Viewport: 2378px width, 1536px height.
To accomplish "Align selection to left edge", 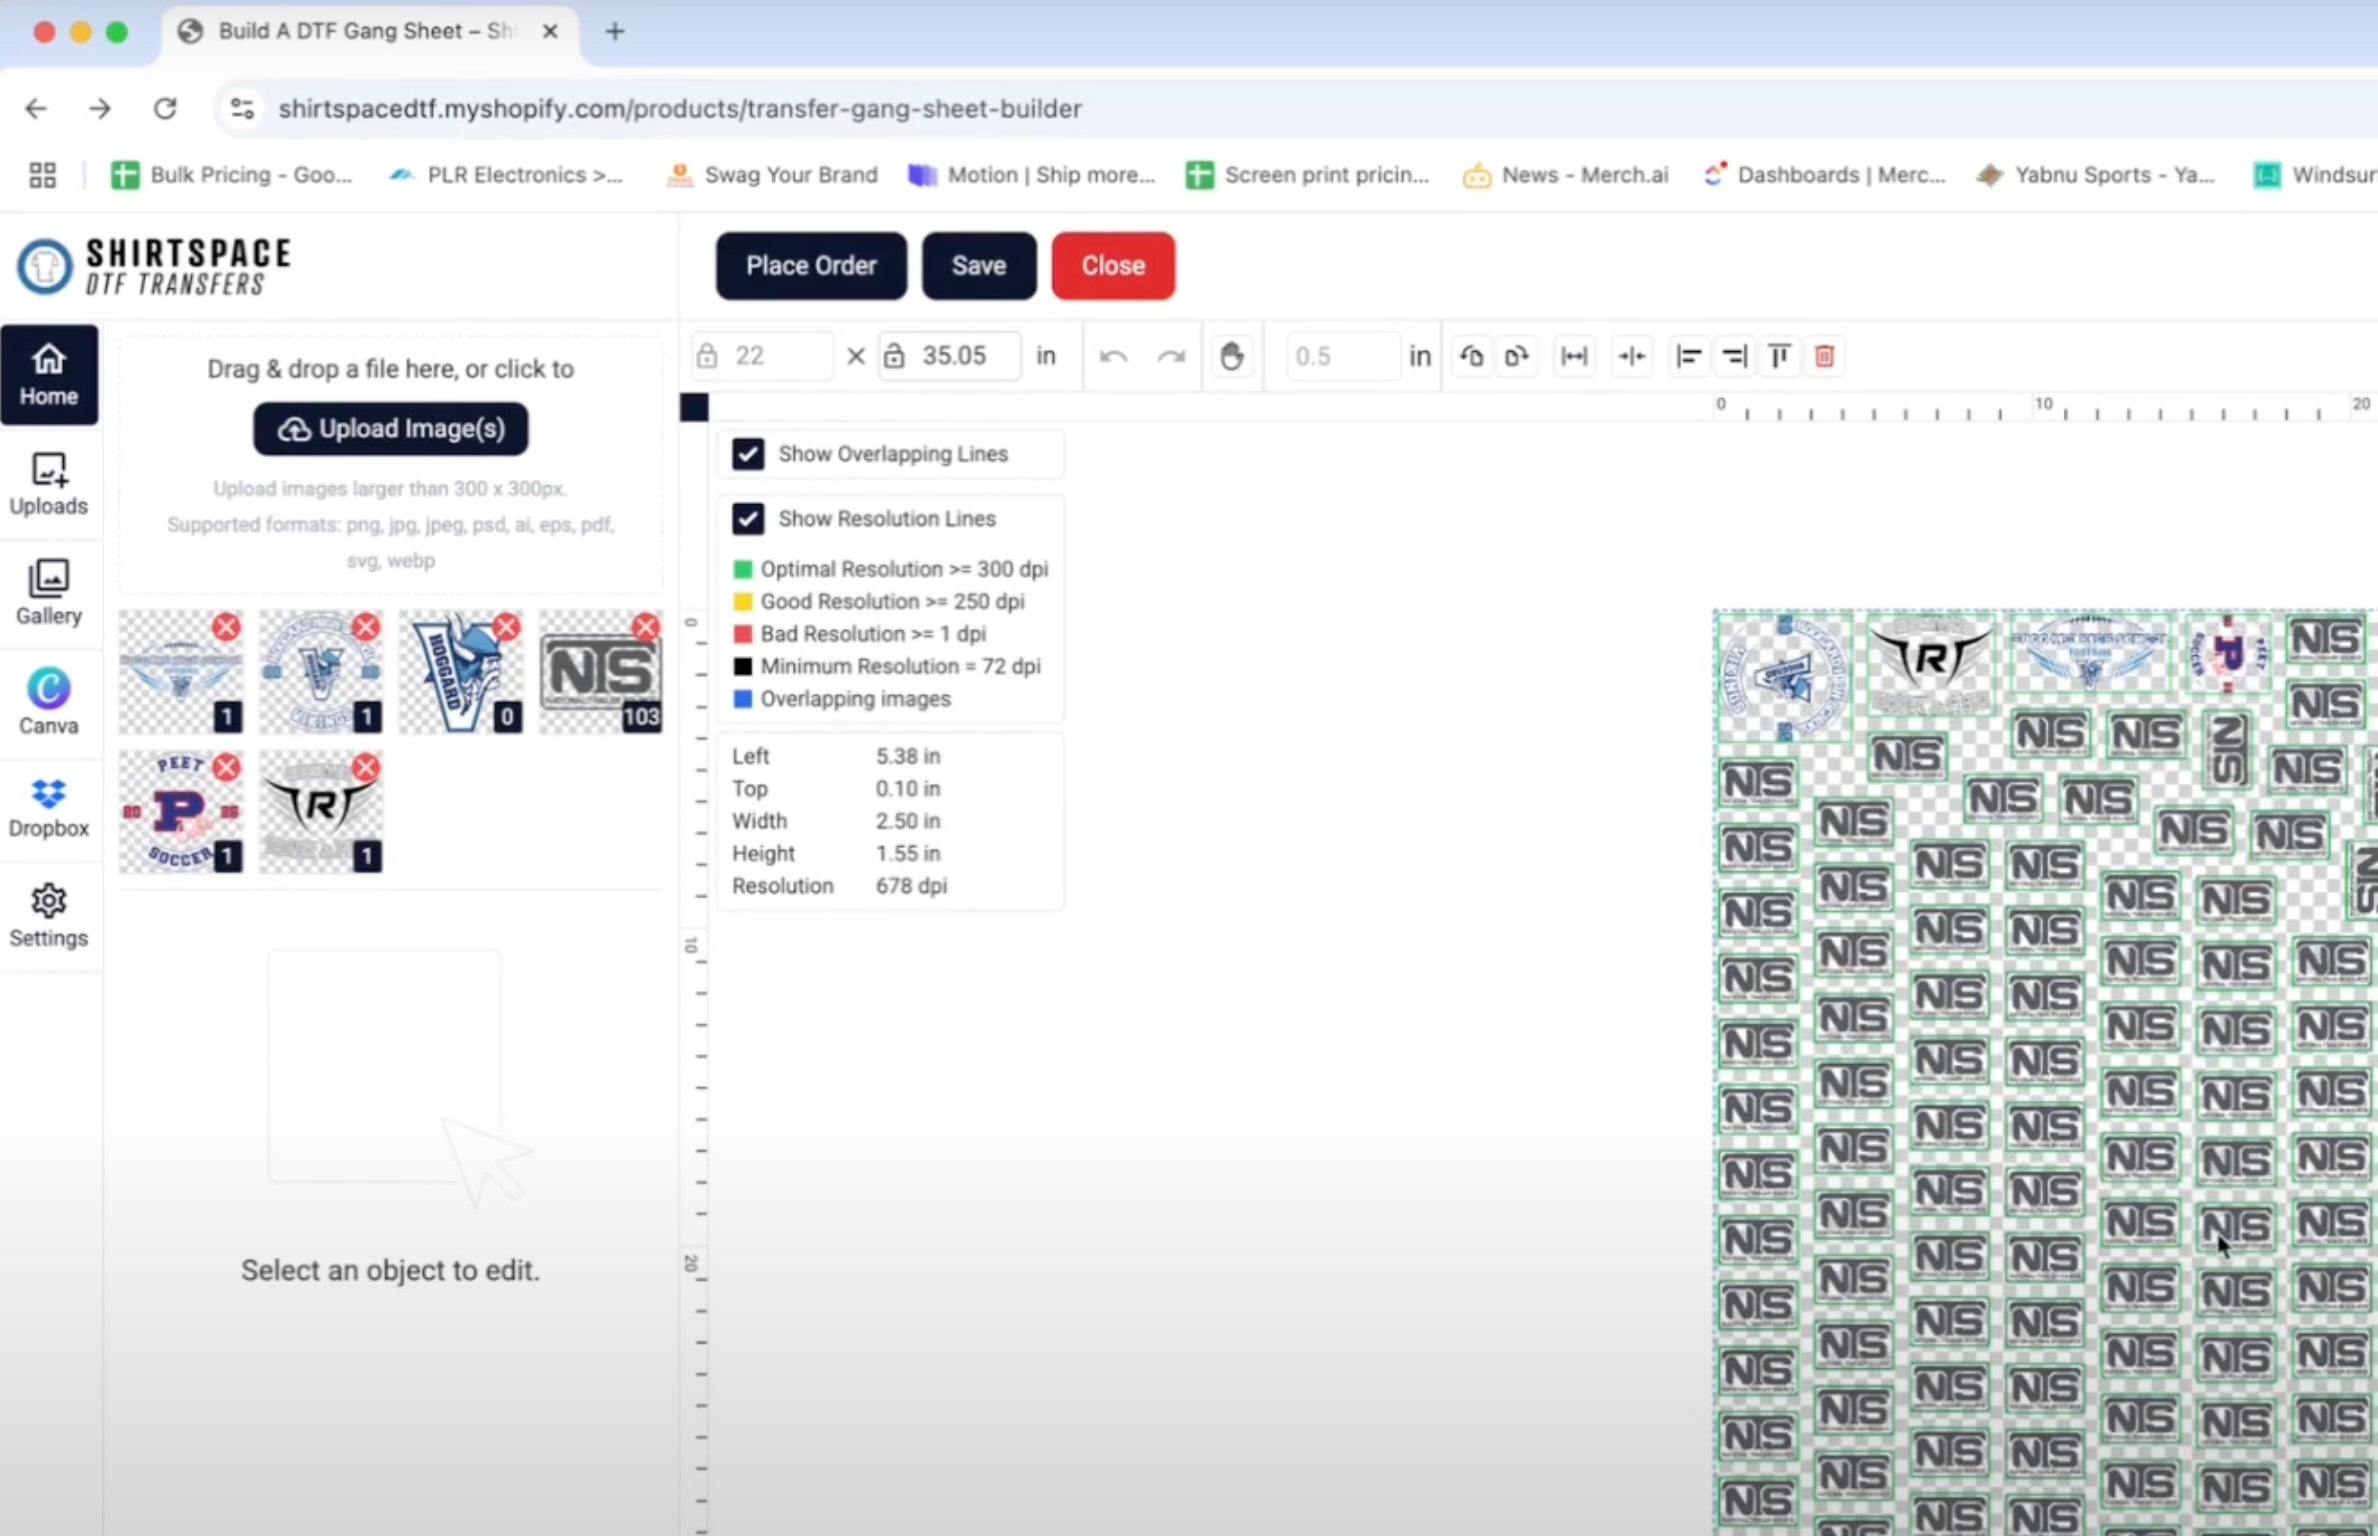I will tap(1689, 356).
